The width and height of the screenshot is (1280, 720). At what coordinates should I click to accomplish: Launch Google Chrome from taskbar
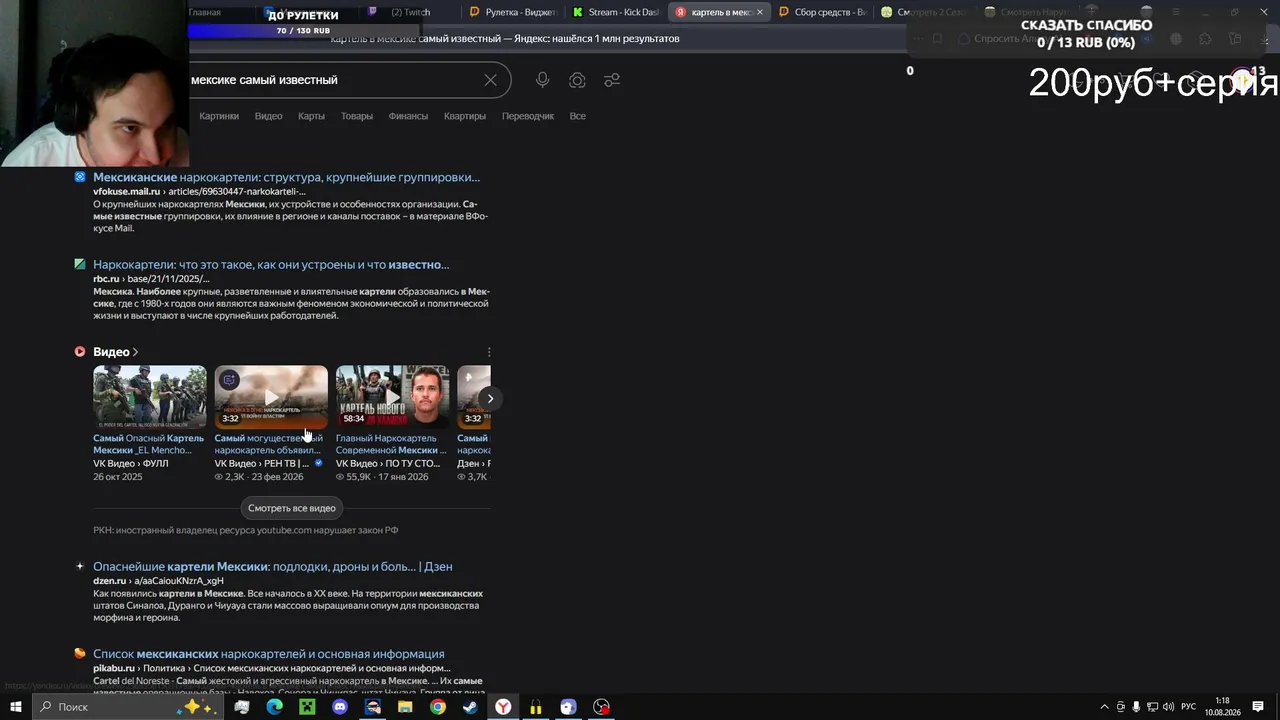click(x=438, y=707)
